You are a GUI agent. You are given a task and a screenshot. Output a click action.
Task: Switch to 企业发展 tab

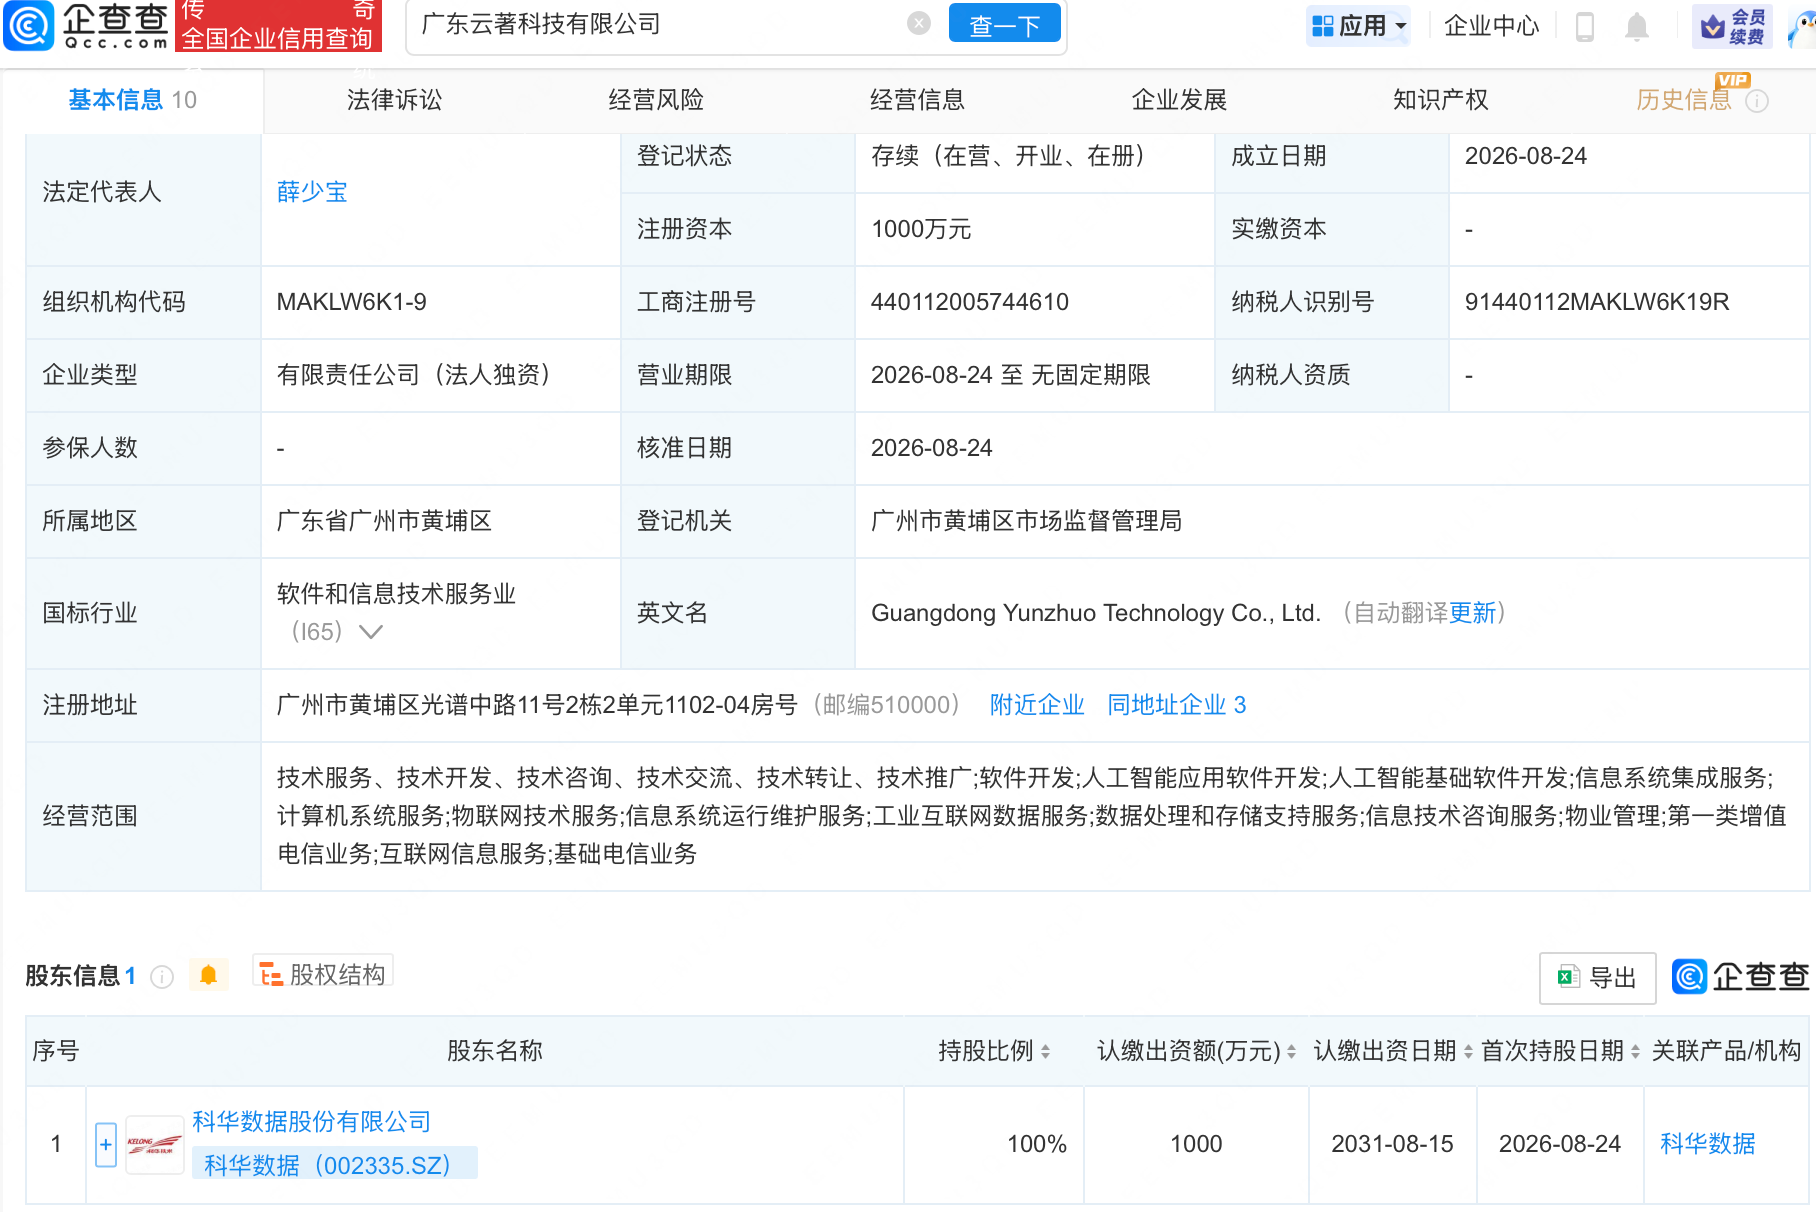1179,100
